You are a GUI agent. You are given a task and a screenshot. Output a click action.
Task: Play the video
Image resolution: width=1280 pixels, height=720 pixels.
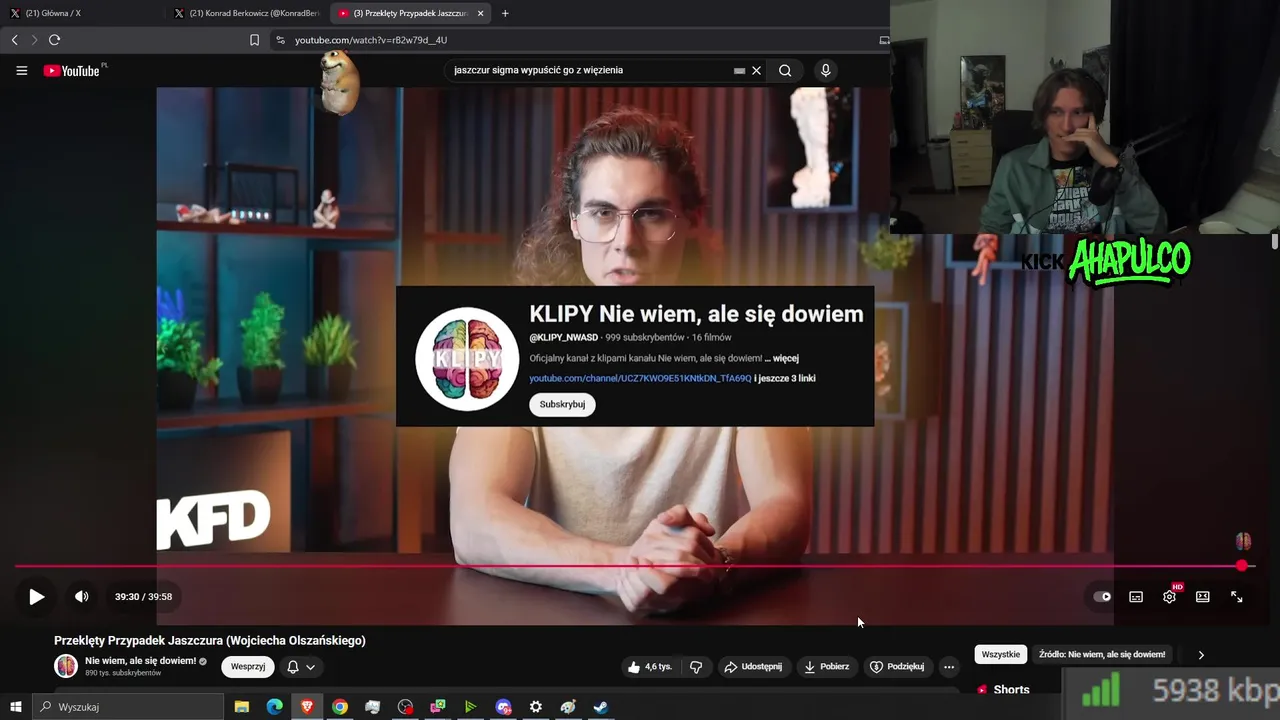36,597
